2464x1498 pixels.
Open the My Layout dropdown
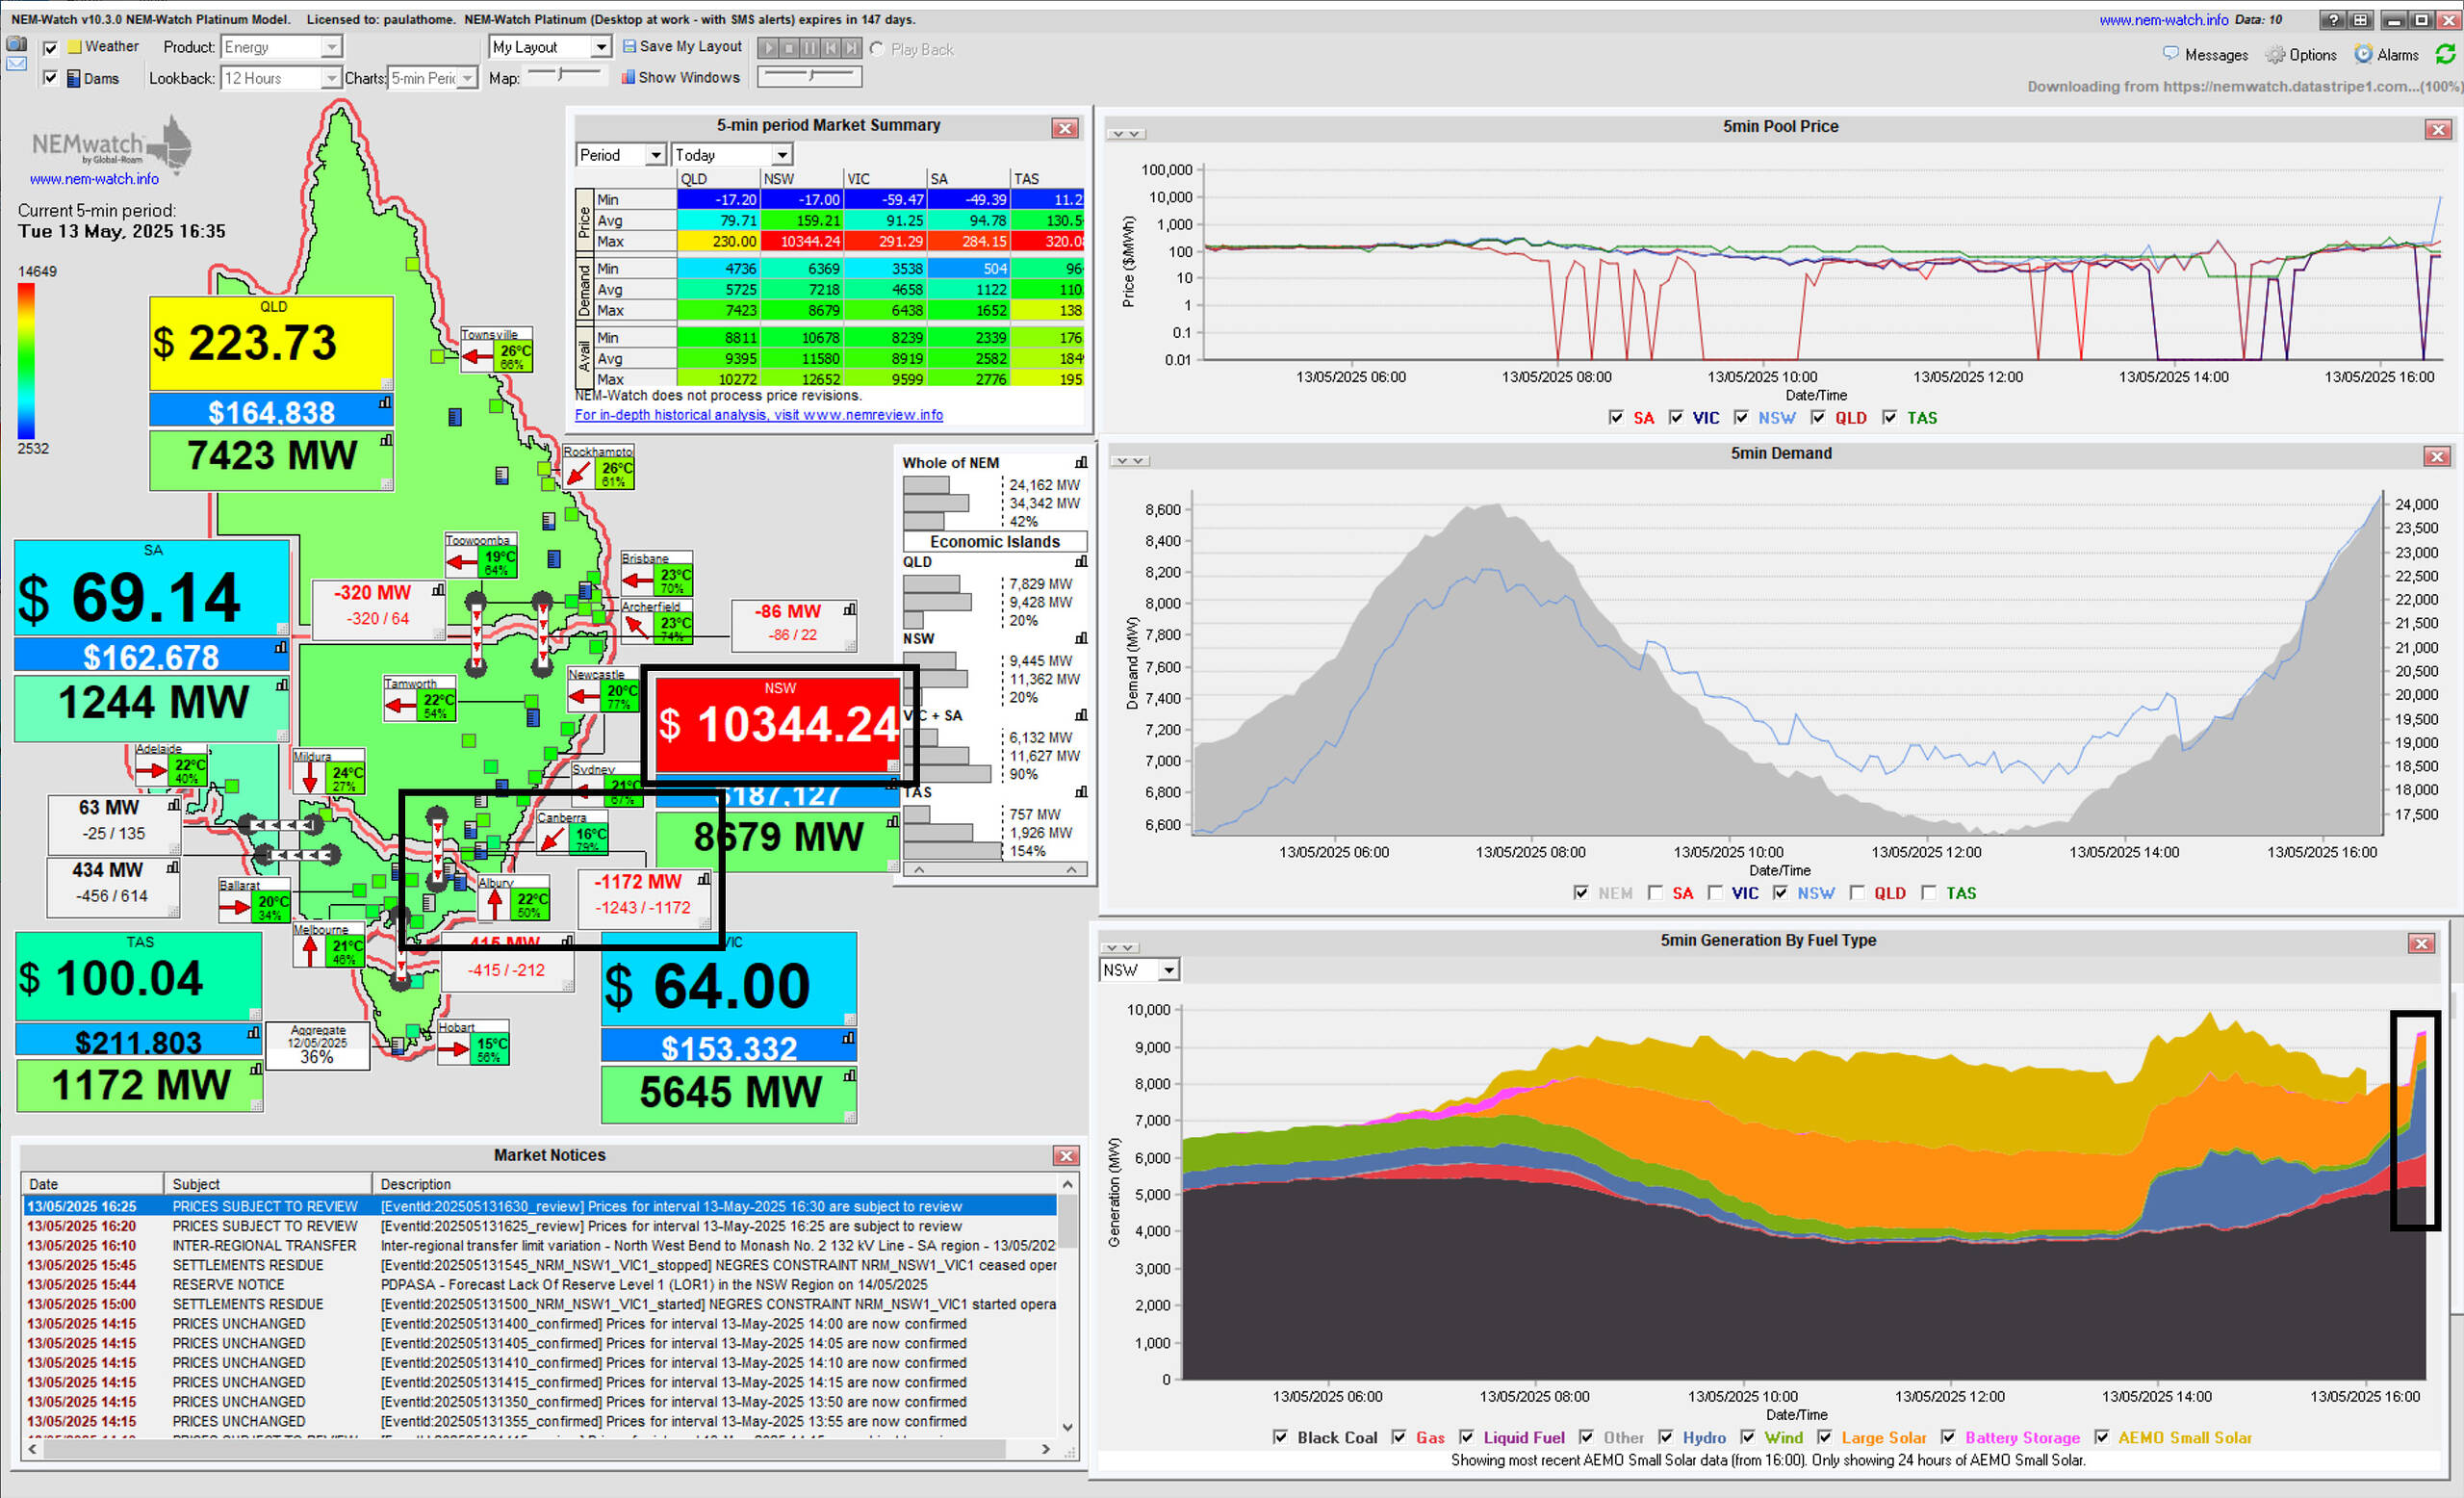click(x=550, y=47)
